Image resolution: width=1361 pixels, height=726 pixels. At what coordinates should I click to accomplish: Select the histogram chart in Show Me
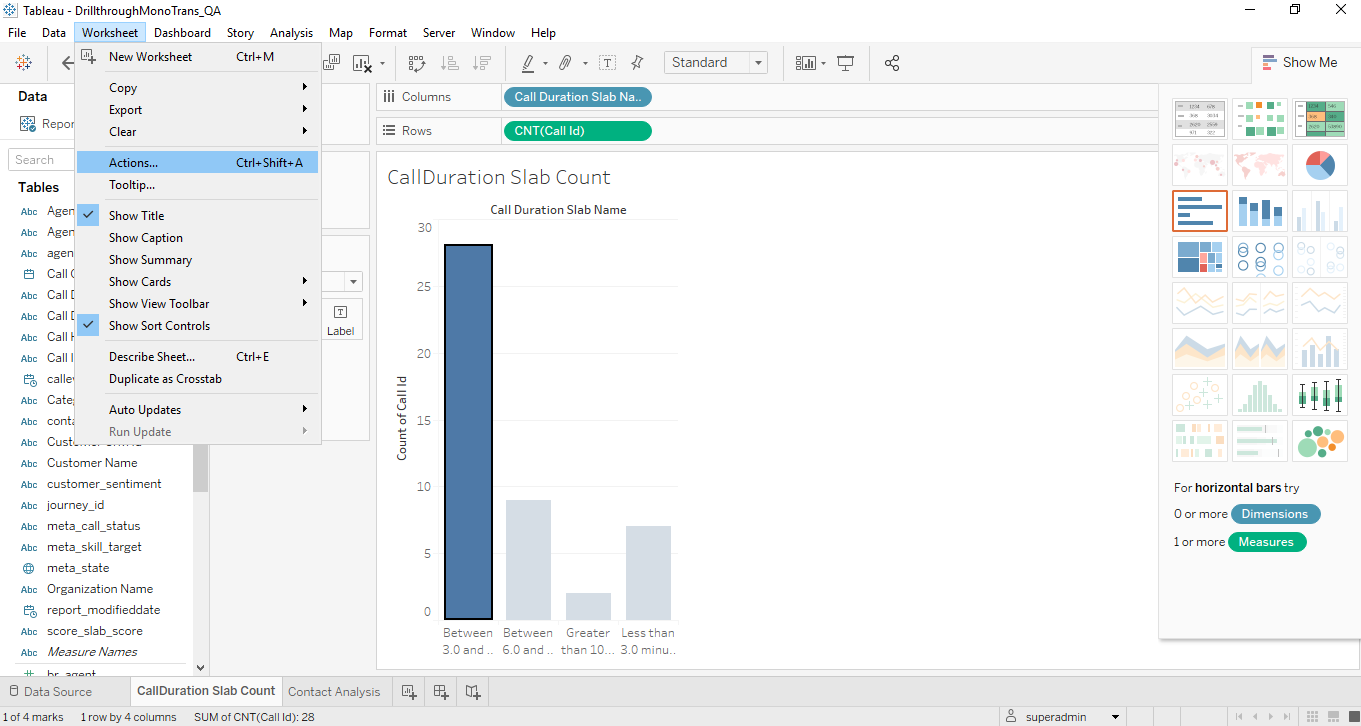pos(1260,395)
